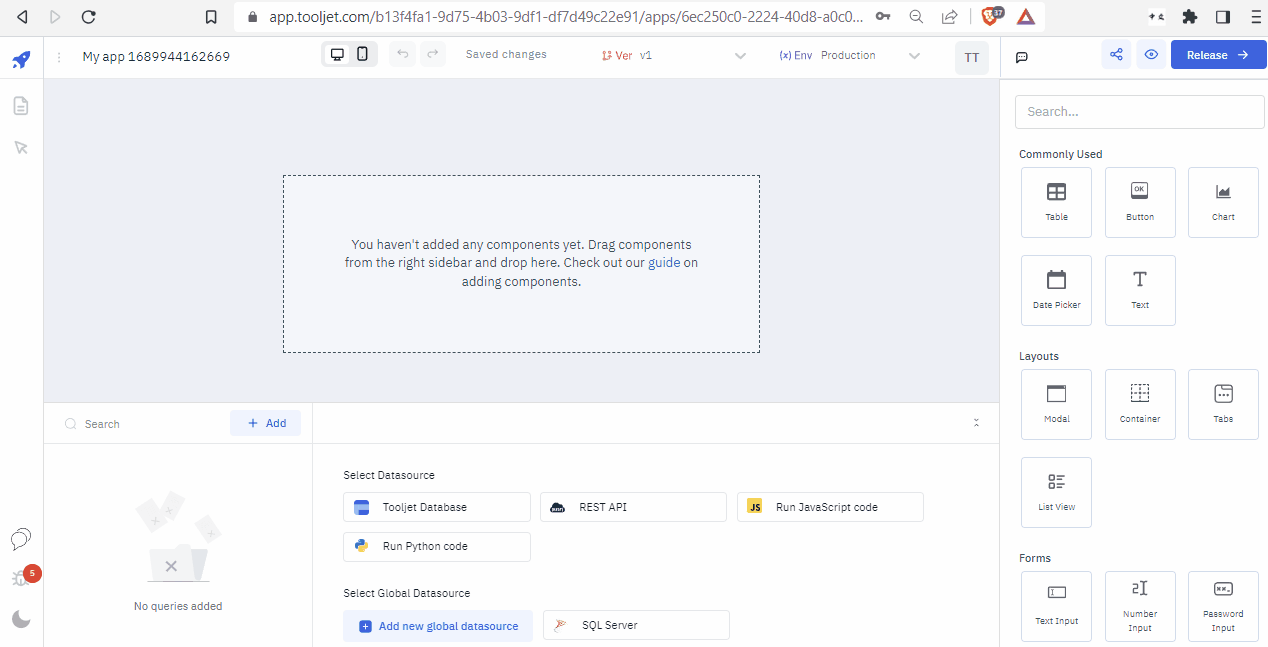Choose Run JavaScript code datasource

point(829,507)
